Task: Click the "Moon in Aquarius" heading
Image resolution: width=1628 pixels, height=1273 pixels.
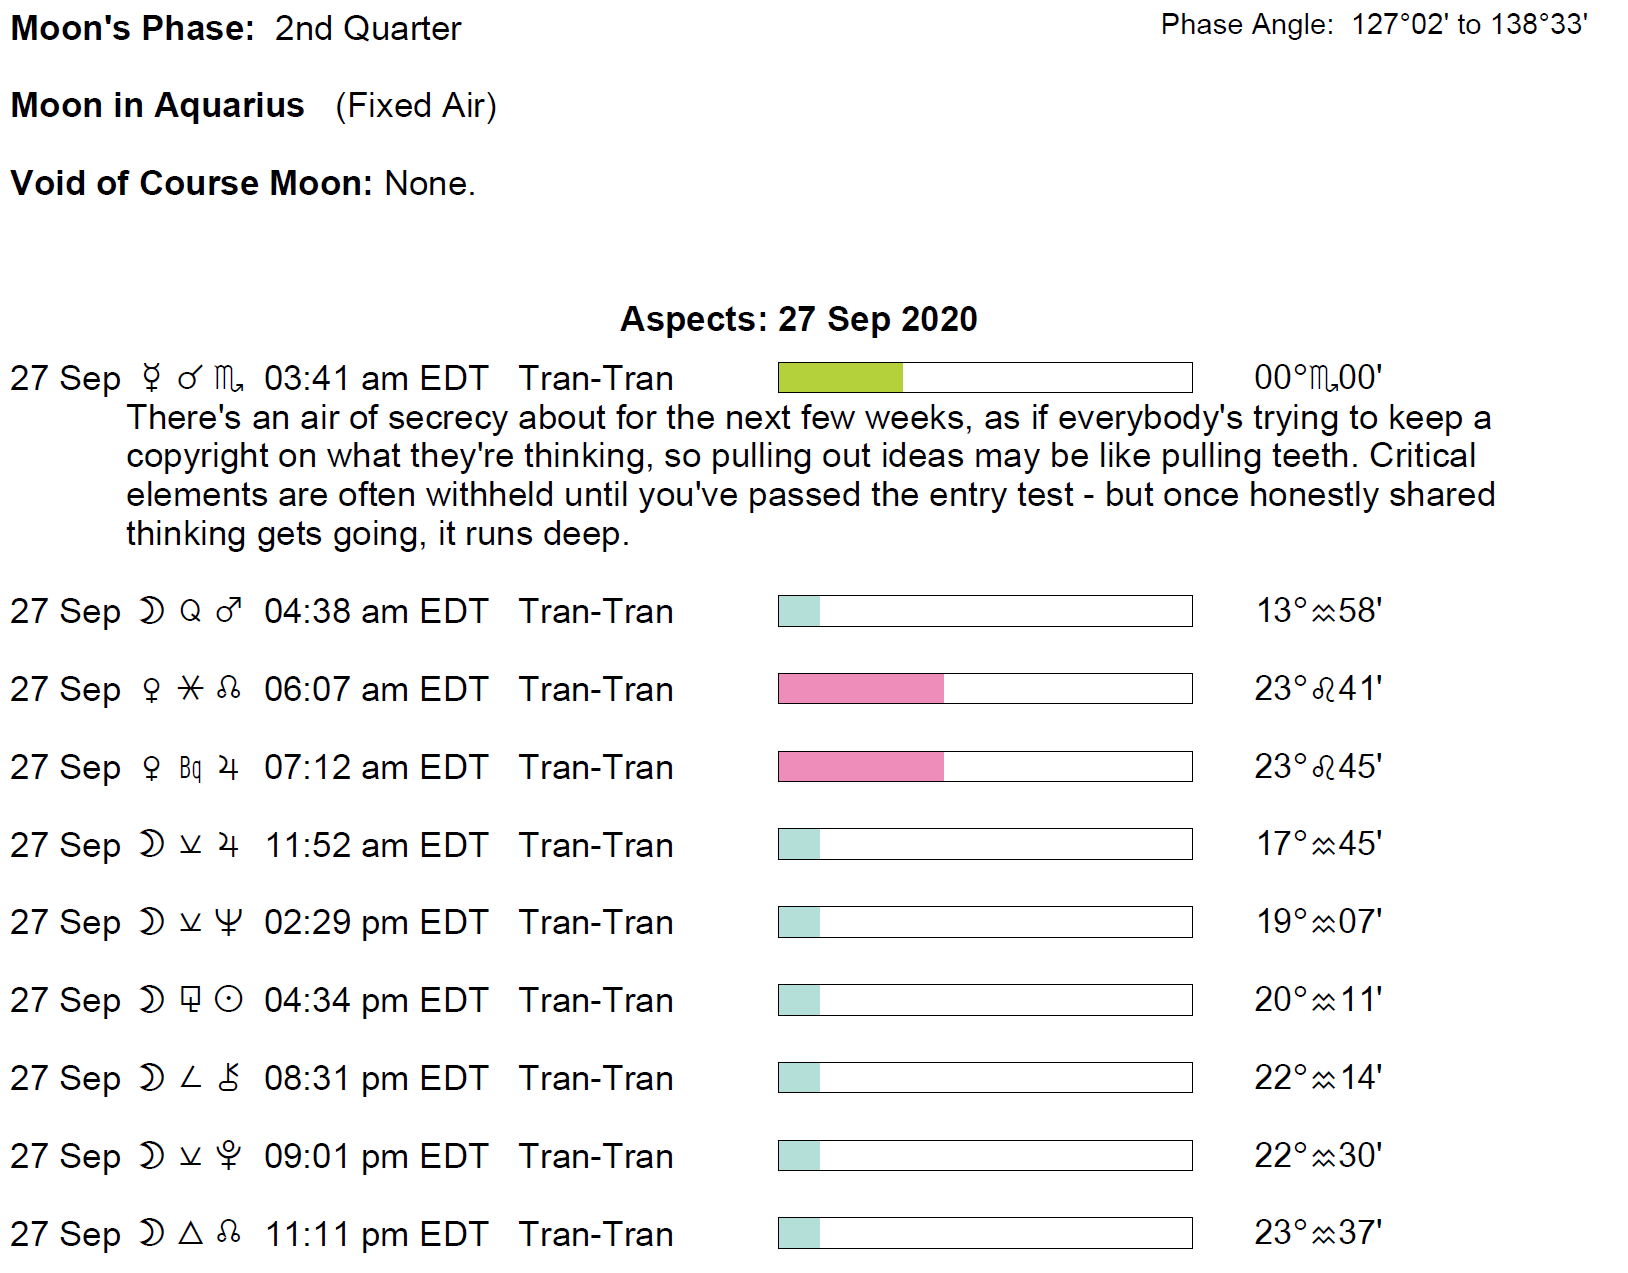Action: pos(157,106)
